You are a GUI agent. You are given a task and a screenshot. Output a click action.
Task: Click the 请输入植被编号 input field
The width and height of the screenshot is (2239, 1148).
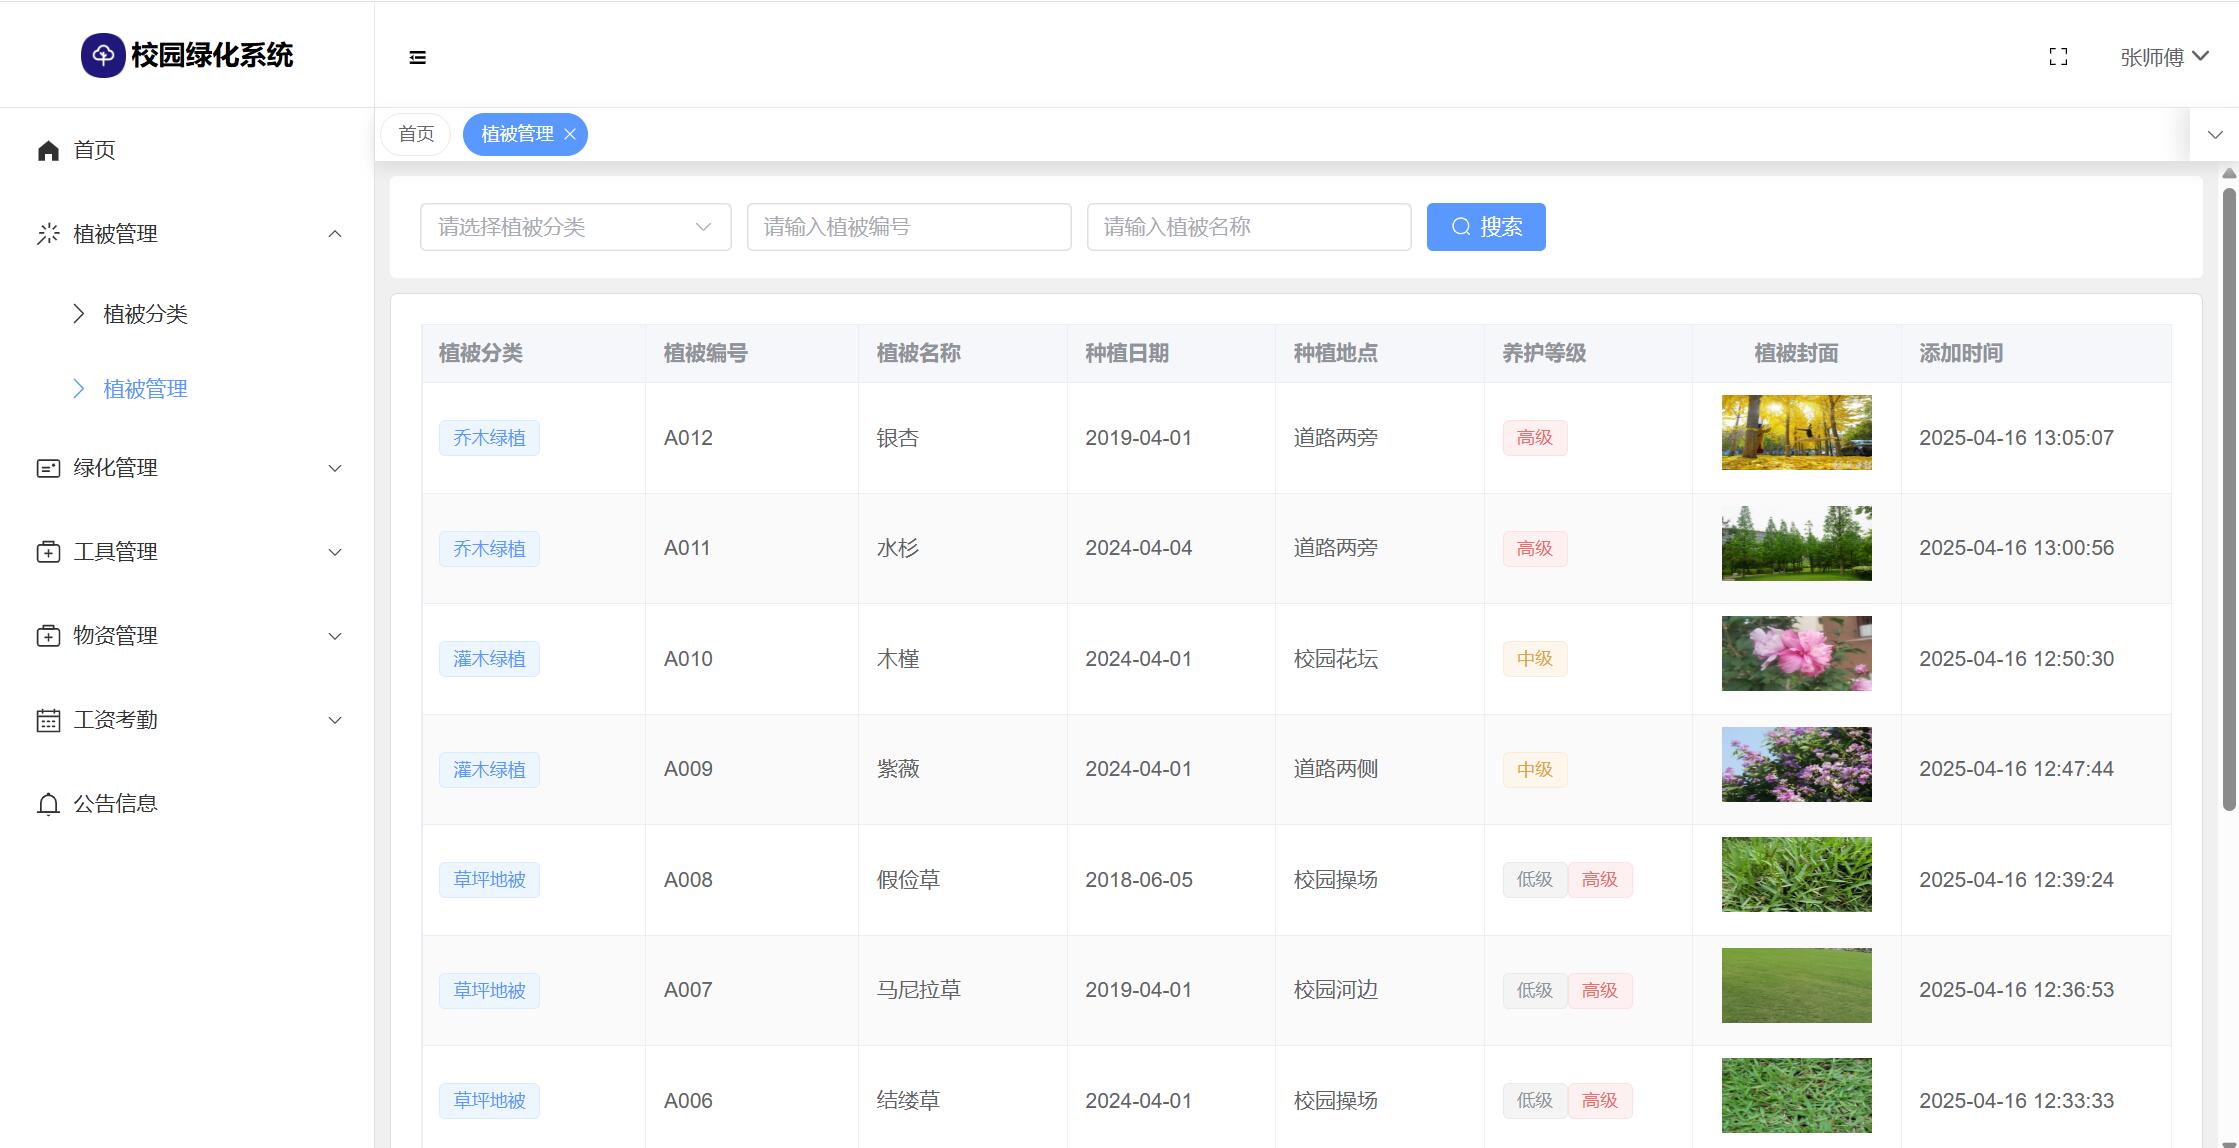coord(908,227)
